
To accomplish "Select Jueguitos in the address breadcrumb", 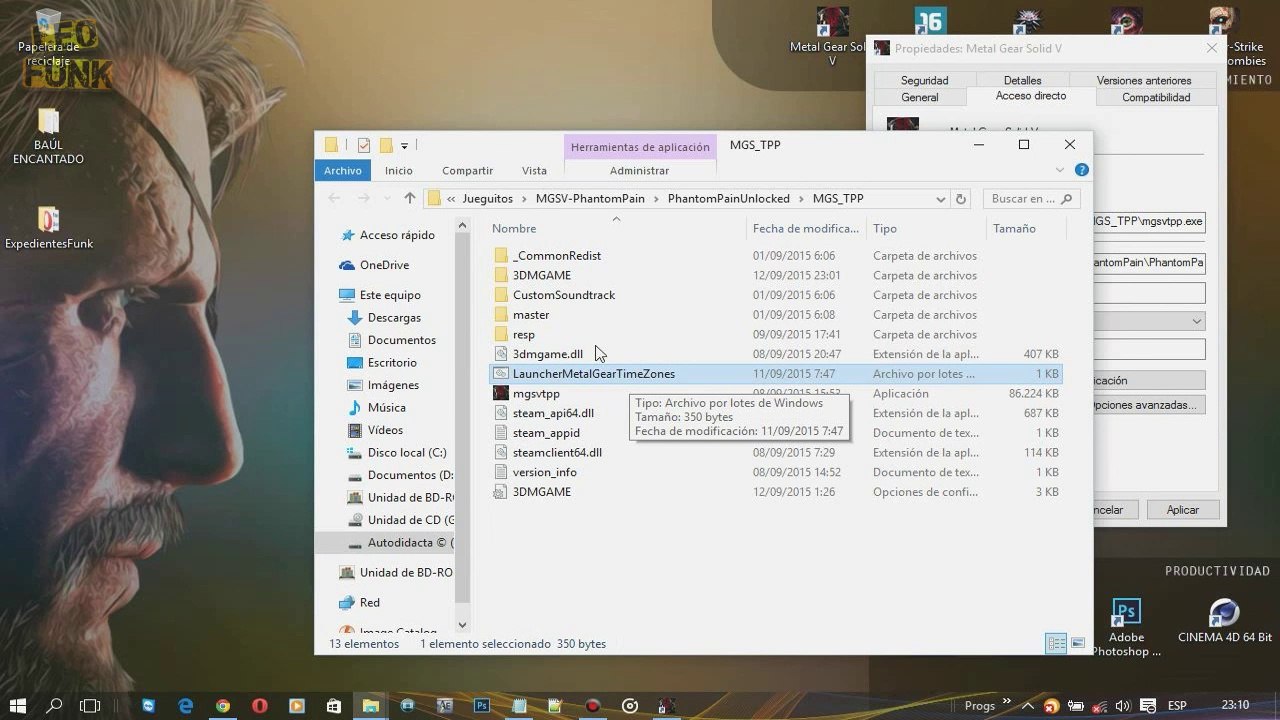I will (x=487, y=199).
